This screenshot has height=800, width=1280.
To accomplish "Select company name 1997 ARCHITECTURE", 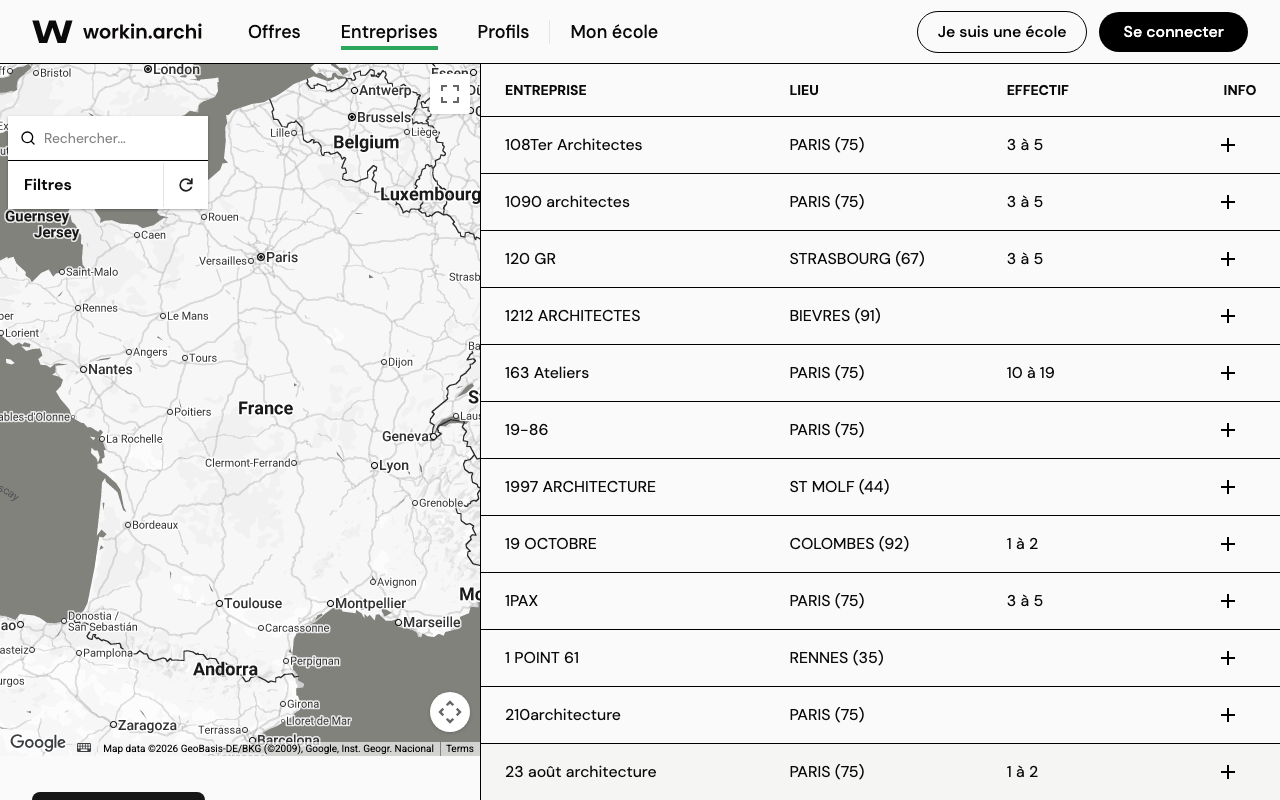I will 580,487.
